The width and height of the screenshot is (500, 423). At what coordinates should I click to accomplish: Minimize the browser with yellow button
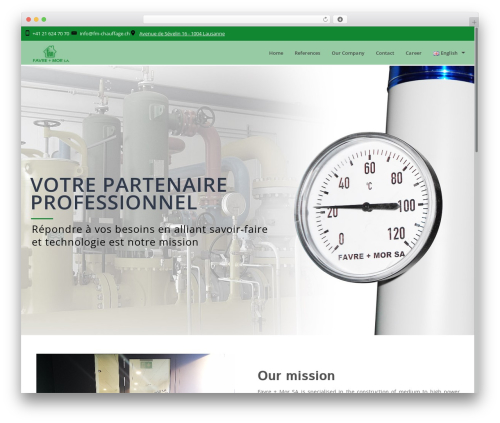click(36, 20)
